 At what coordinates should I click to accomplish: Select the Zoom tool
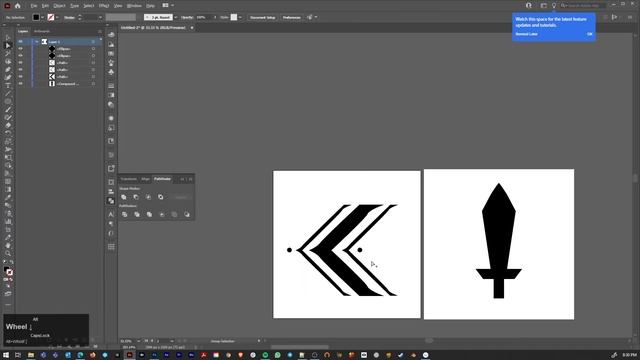click(8, 253)
